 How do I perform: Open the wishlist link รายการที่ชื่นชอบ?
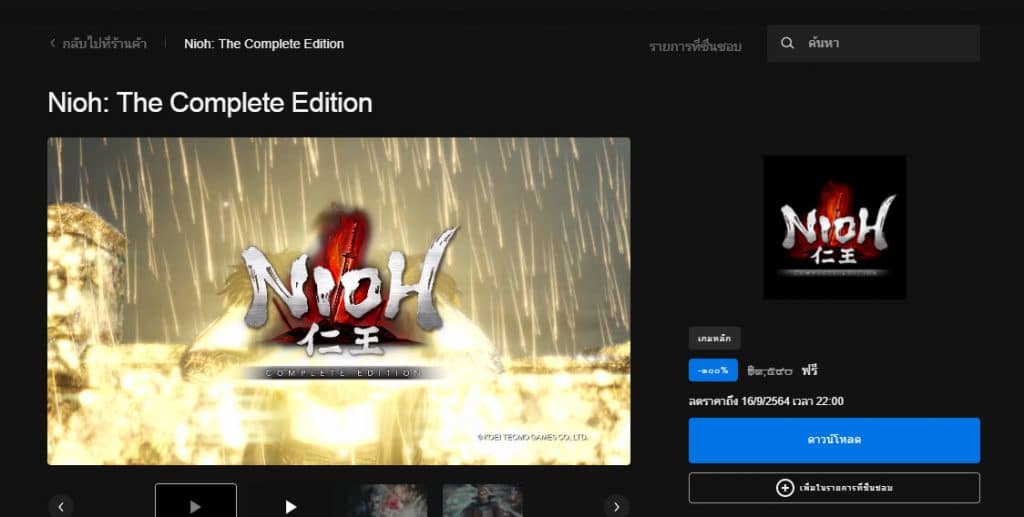pyautogui.click(x=695, y=46)
